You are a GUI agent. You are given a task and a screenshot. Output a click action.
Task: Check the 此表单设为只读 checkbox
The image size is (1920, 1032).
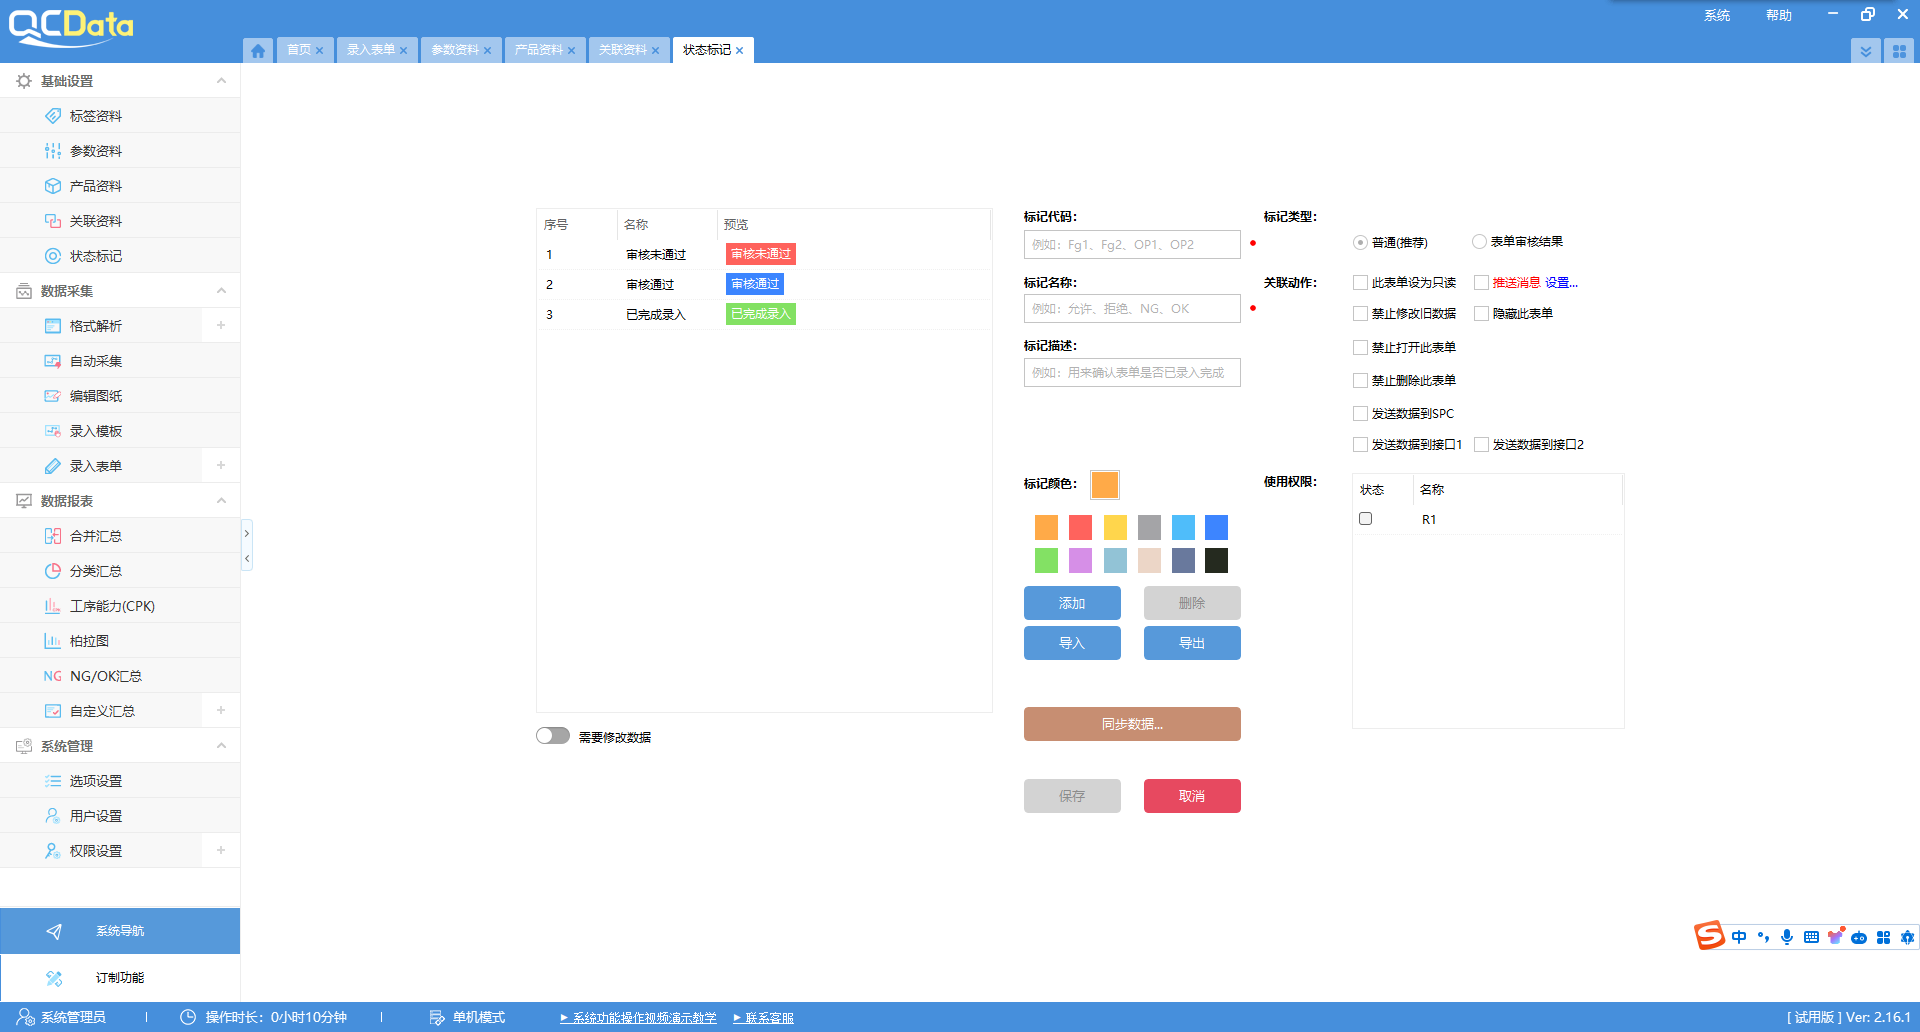1360,283
